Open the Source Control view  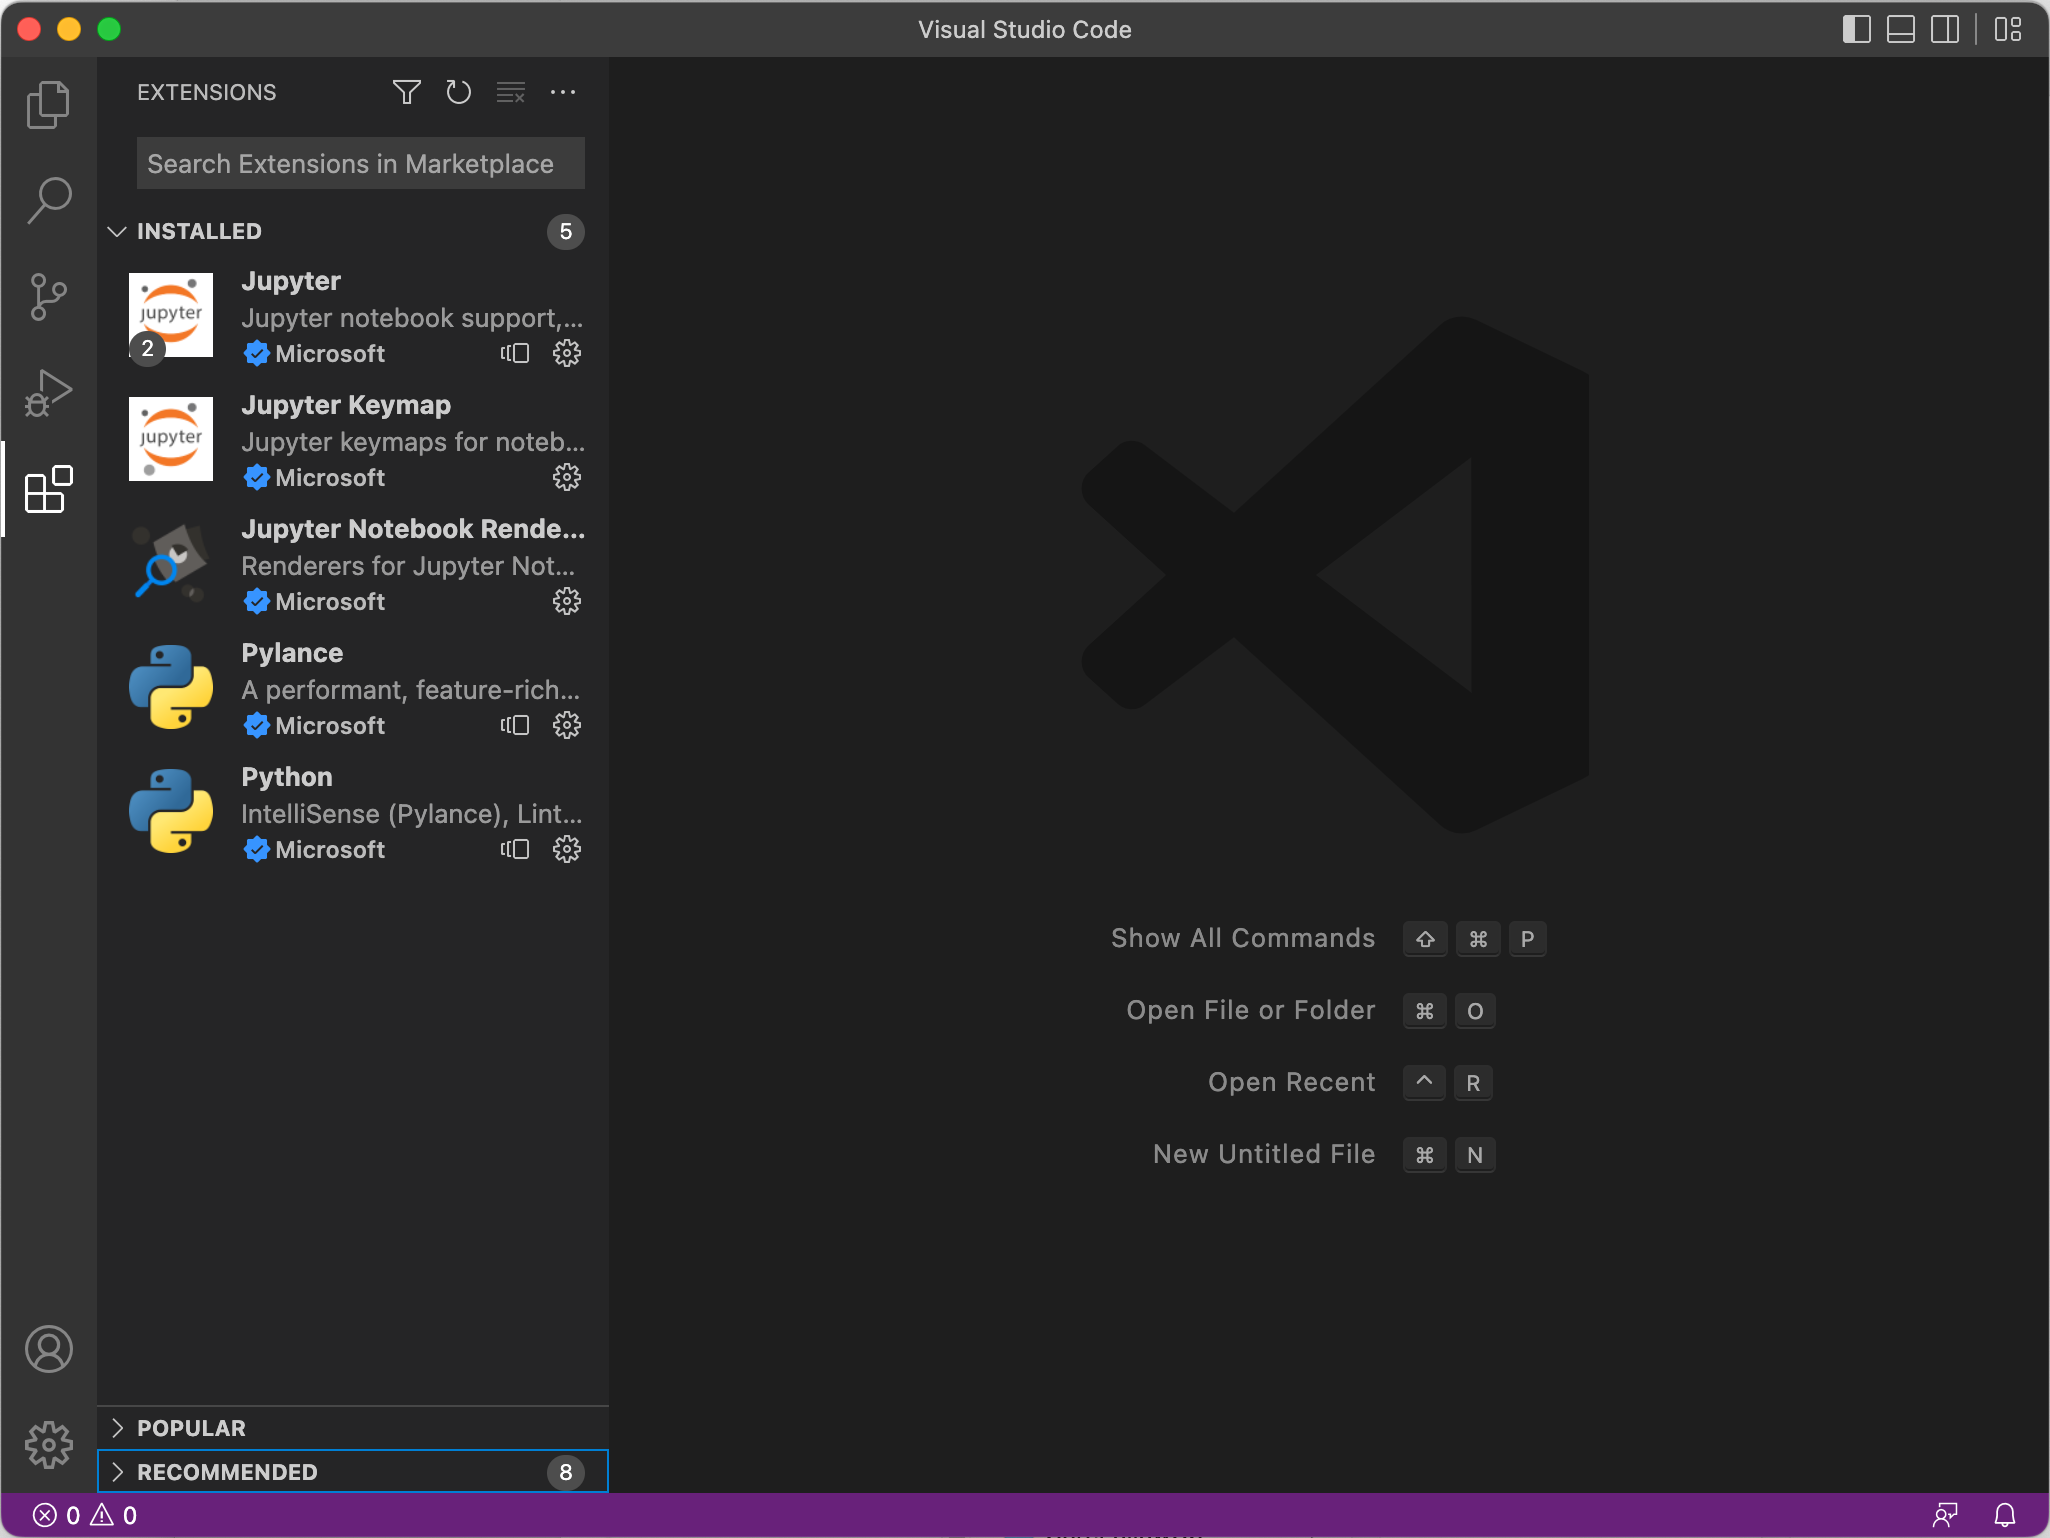48,297
